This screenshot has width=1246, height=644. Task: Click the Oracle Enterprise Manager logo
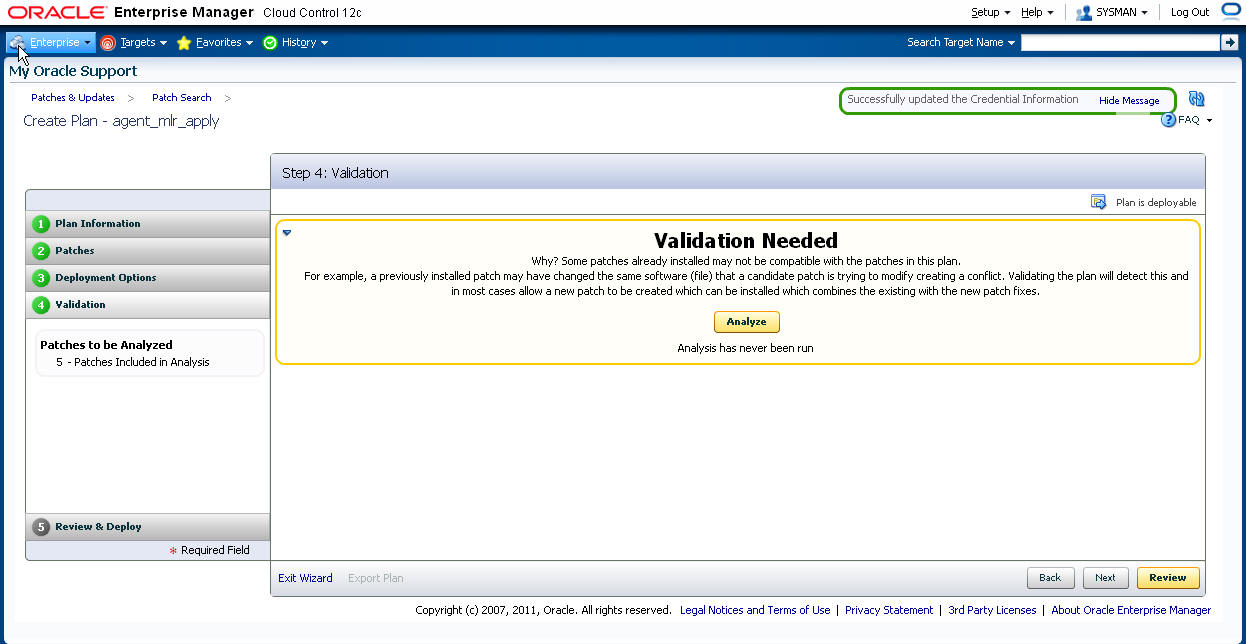point(57,12)
